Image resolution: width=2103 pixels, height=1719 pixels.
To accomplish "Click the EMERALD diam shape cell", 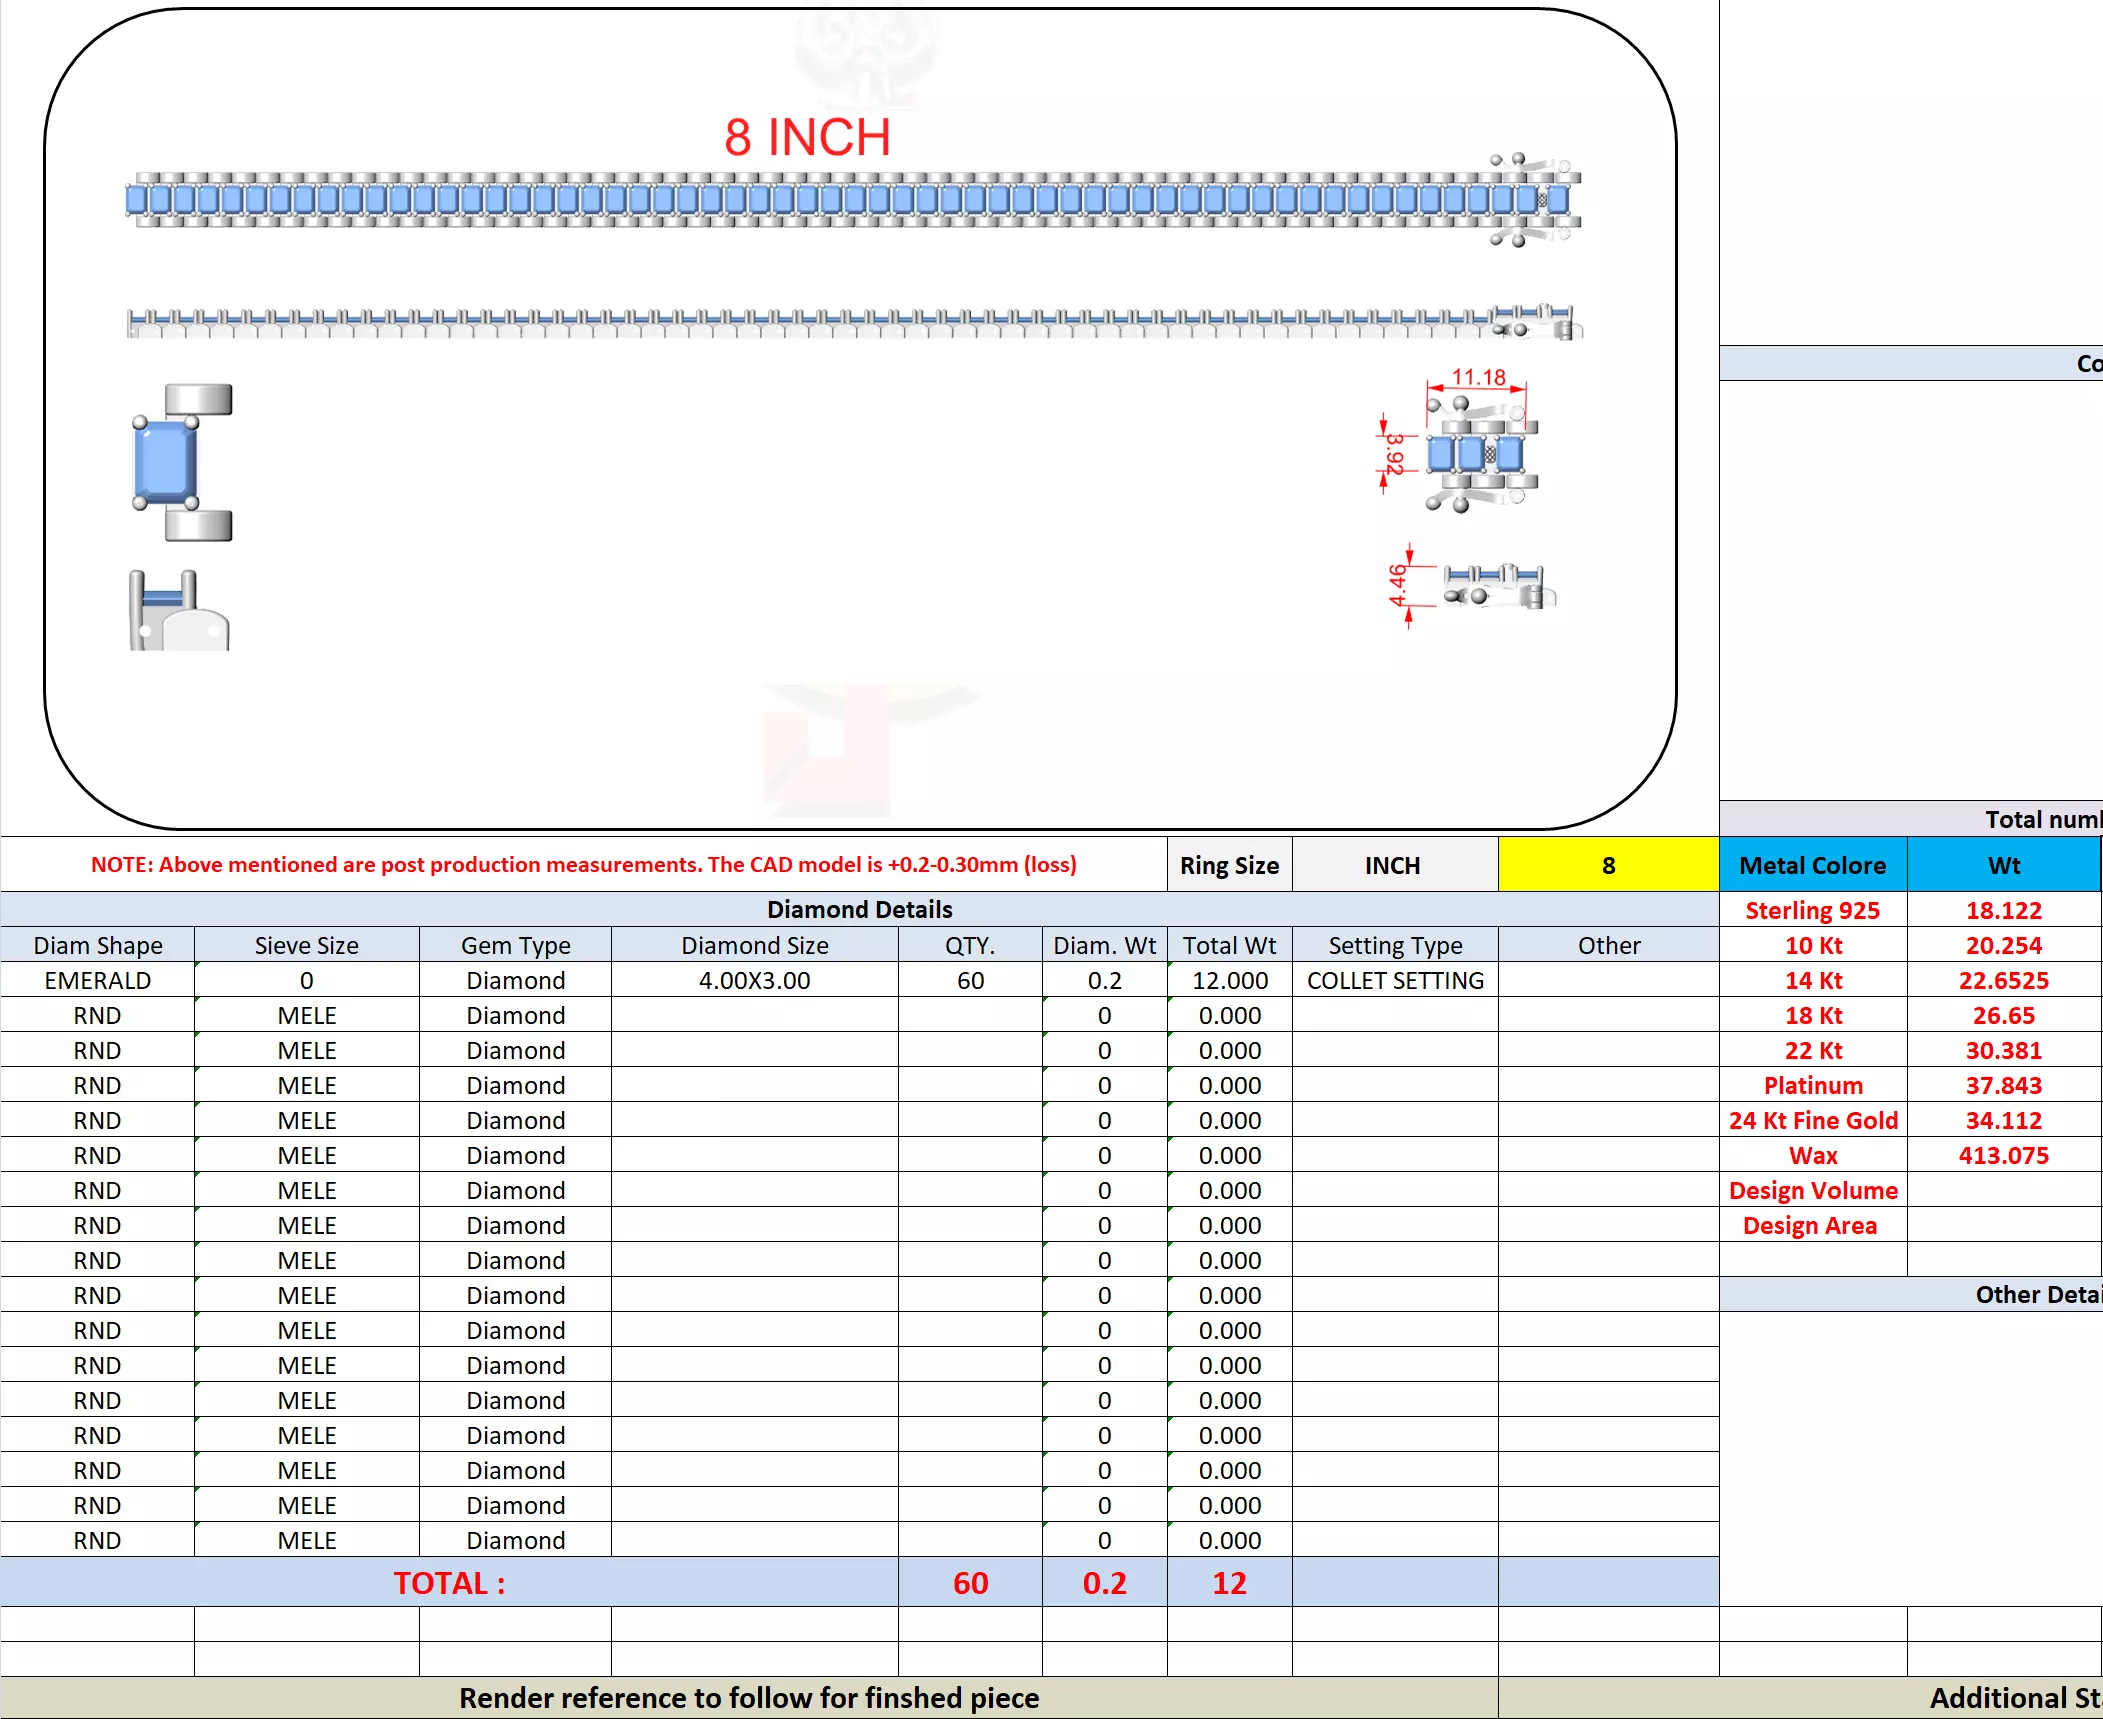I will click(x=97, y=980).
